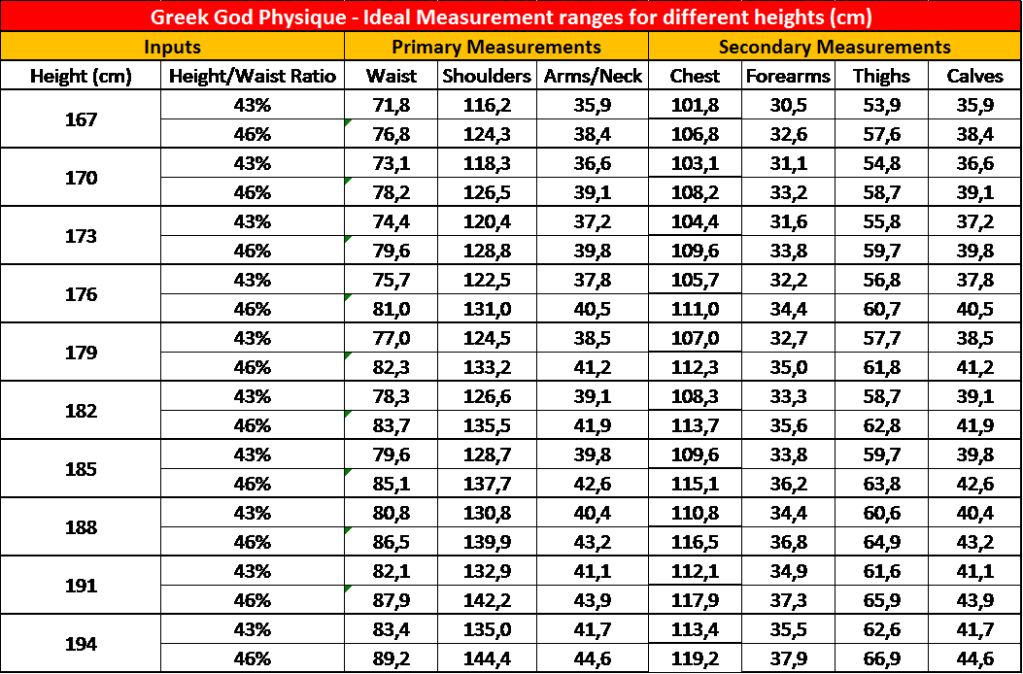Image resolution: width=1023 pixels, height=674 pixels.
Task: Click the Shoulders value 131,0
Action: 487,309
